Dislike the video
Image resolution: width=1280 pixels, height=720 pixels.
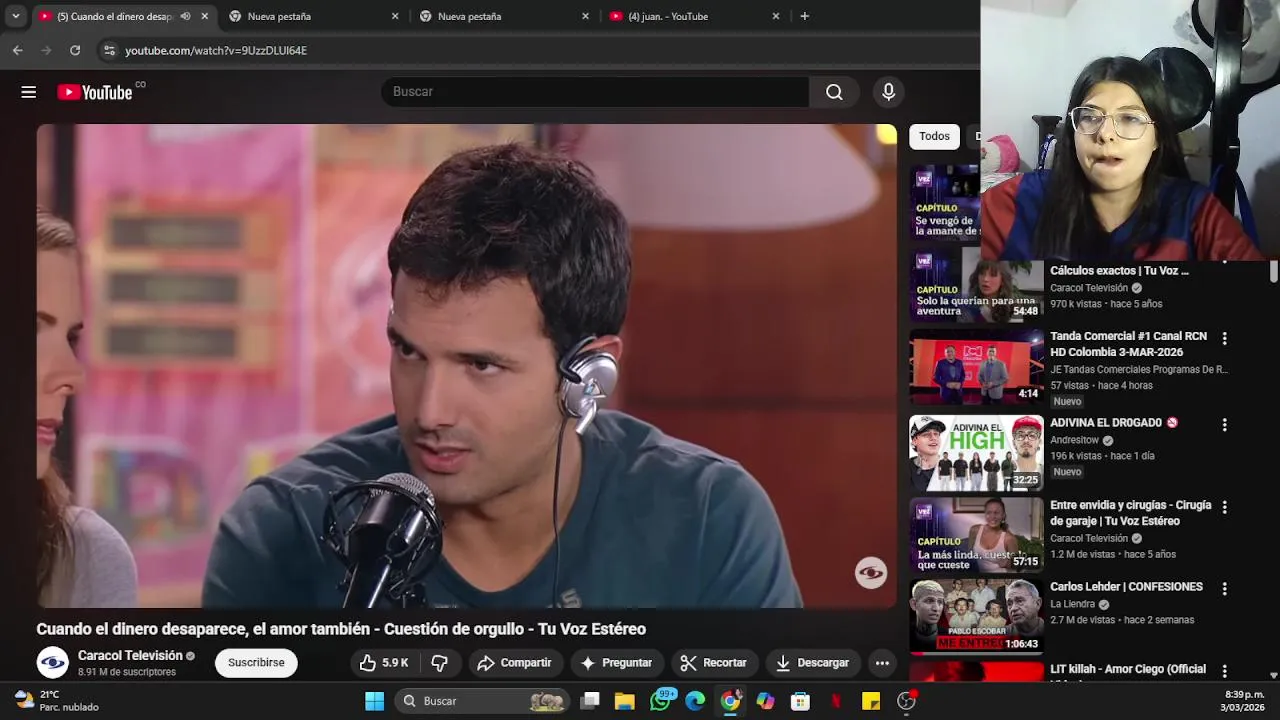[x=439, y=663]
